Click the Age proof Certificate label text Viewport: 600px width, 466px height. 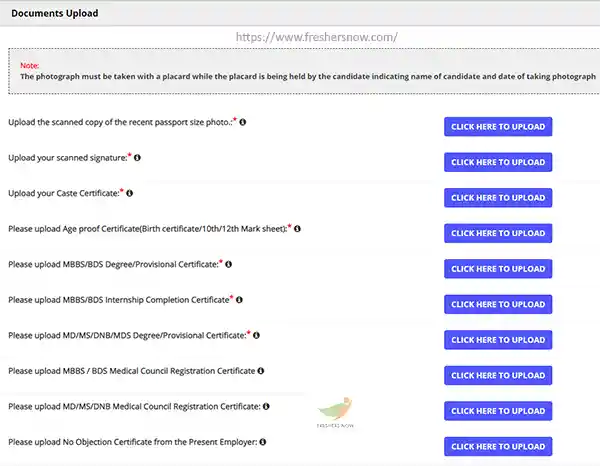(x=148, y=229)
